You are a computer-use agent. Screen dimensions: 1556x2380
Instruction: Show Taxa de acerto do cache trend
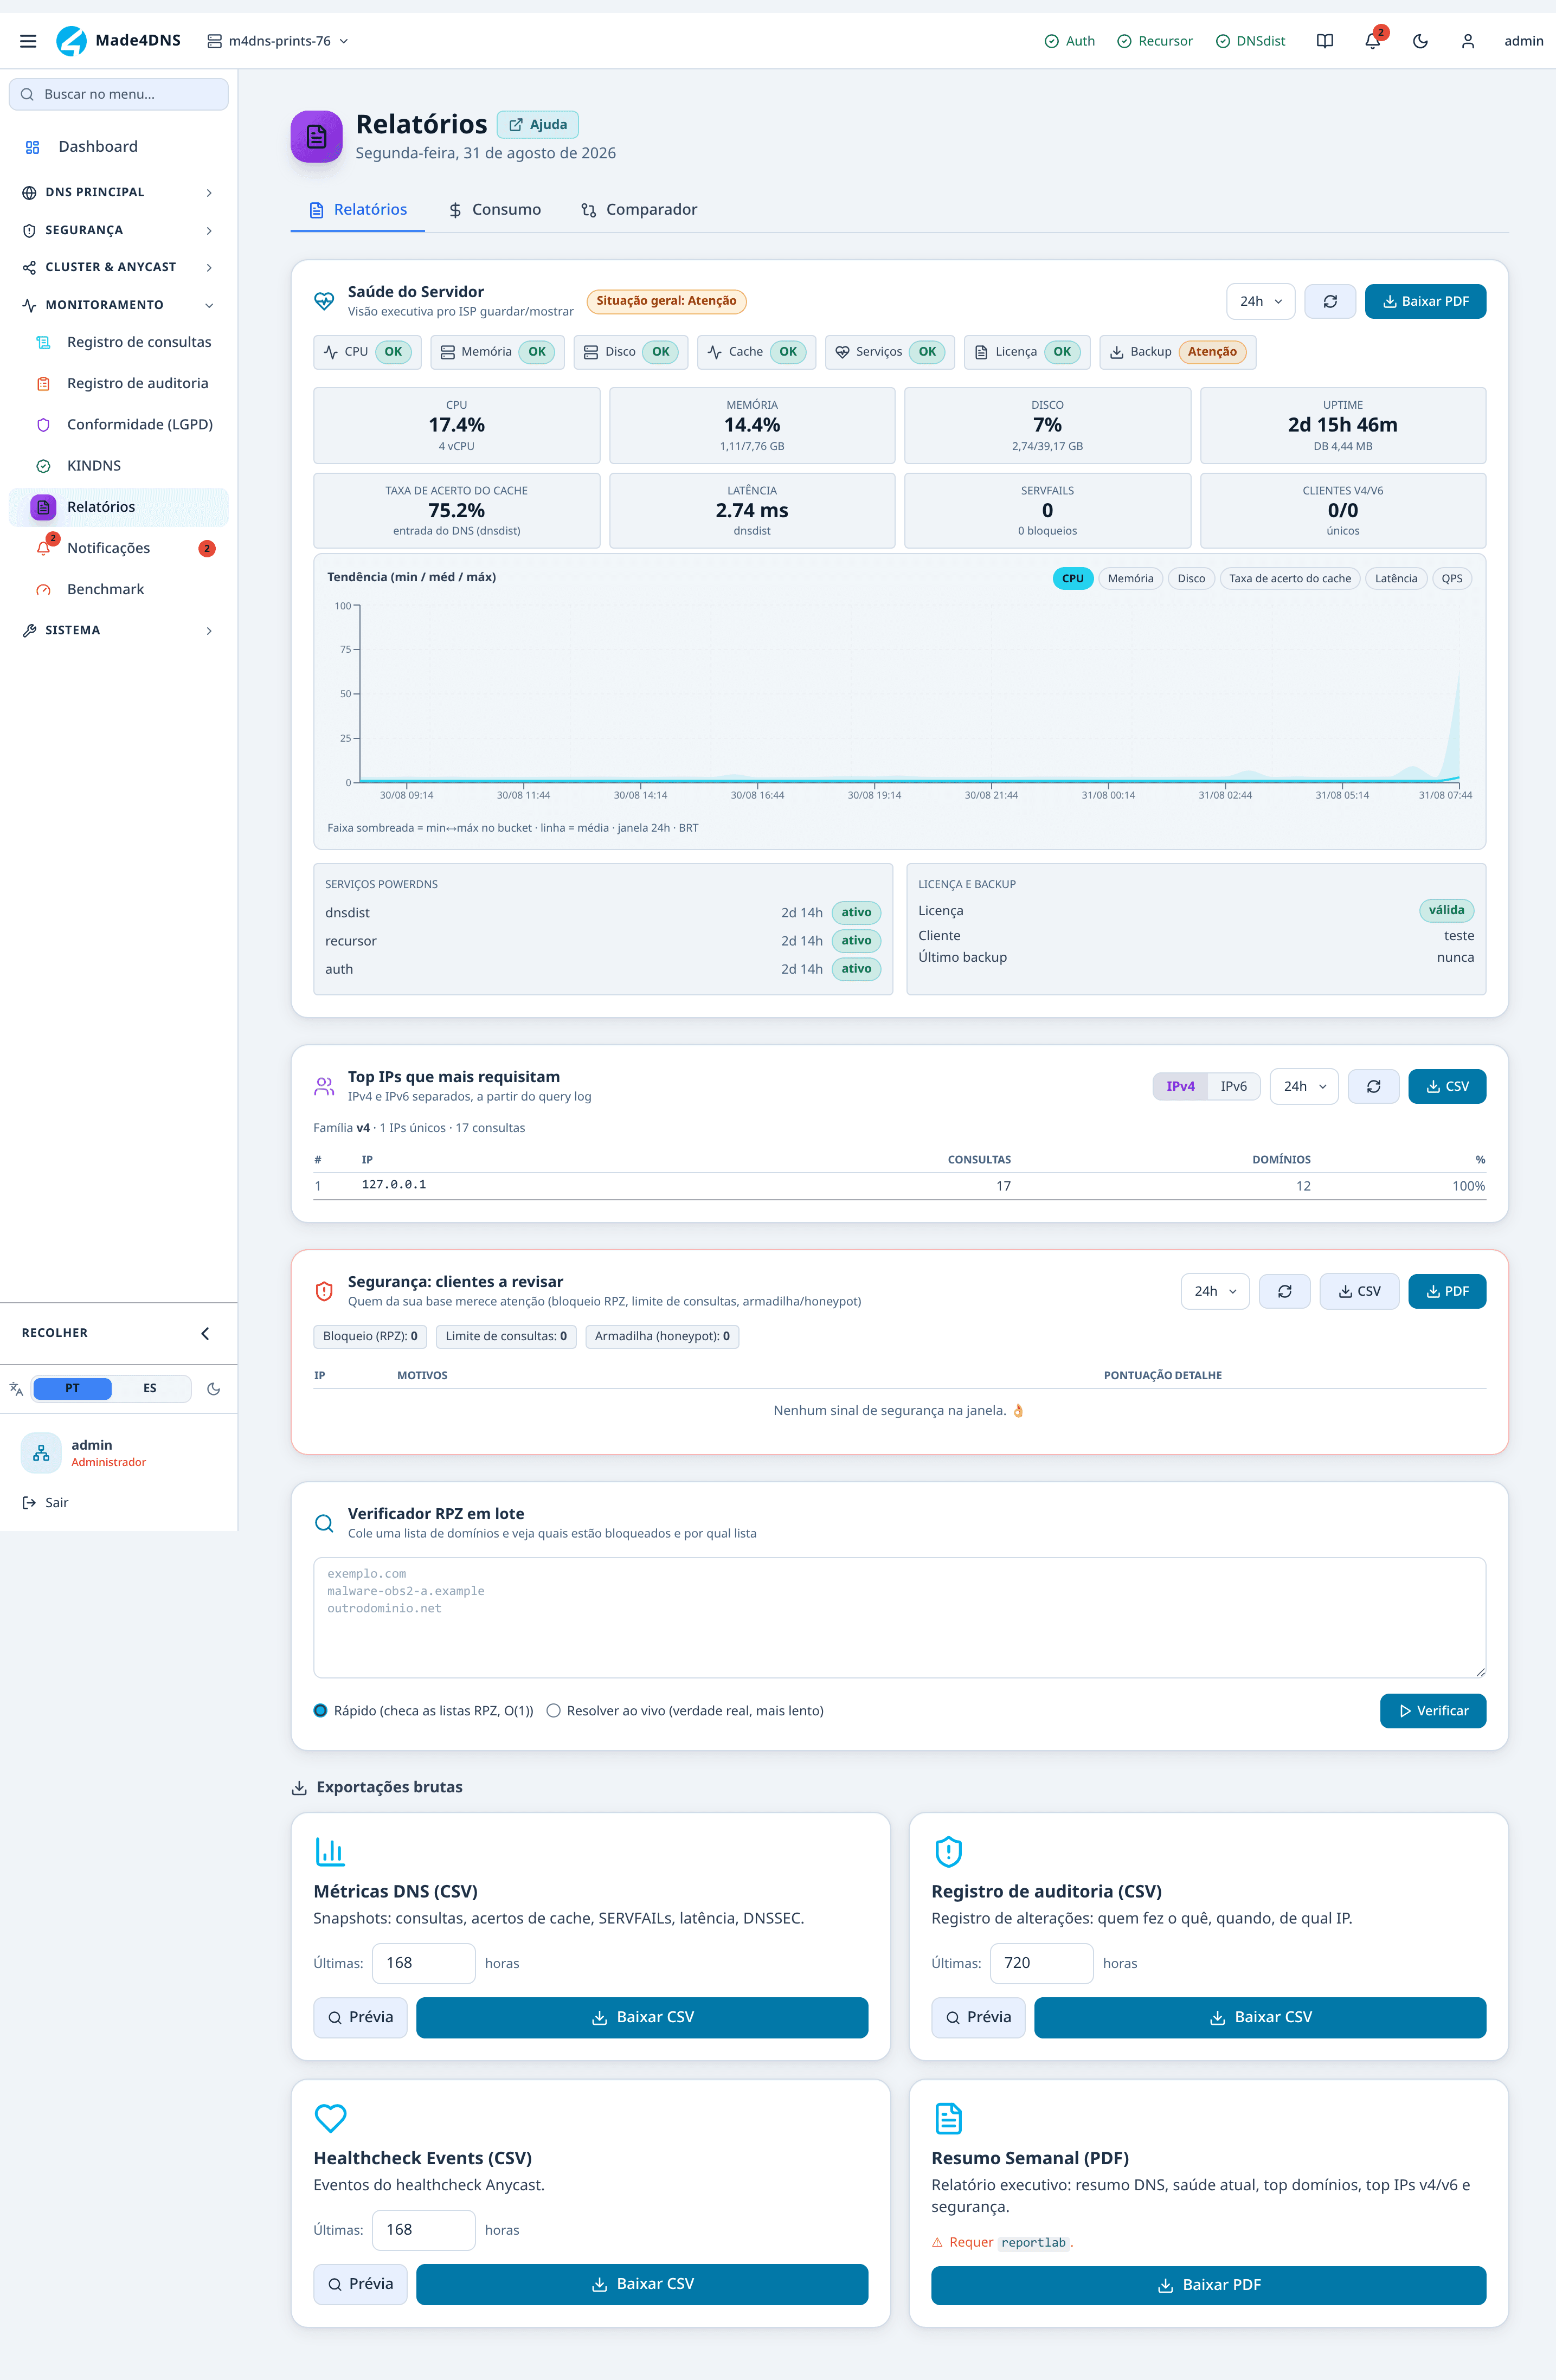(1289, 578)
